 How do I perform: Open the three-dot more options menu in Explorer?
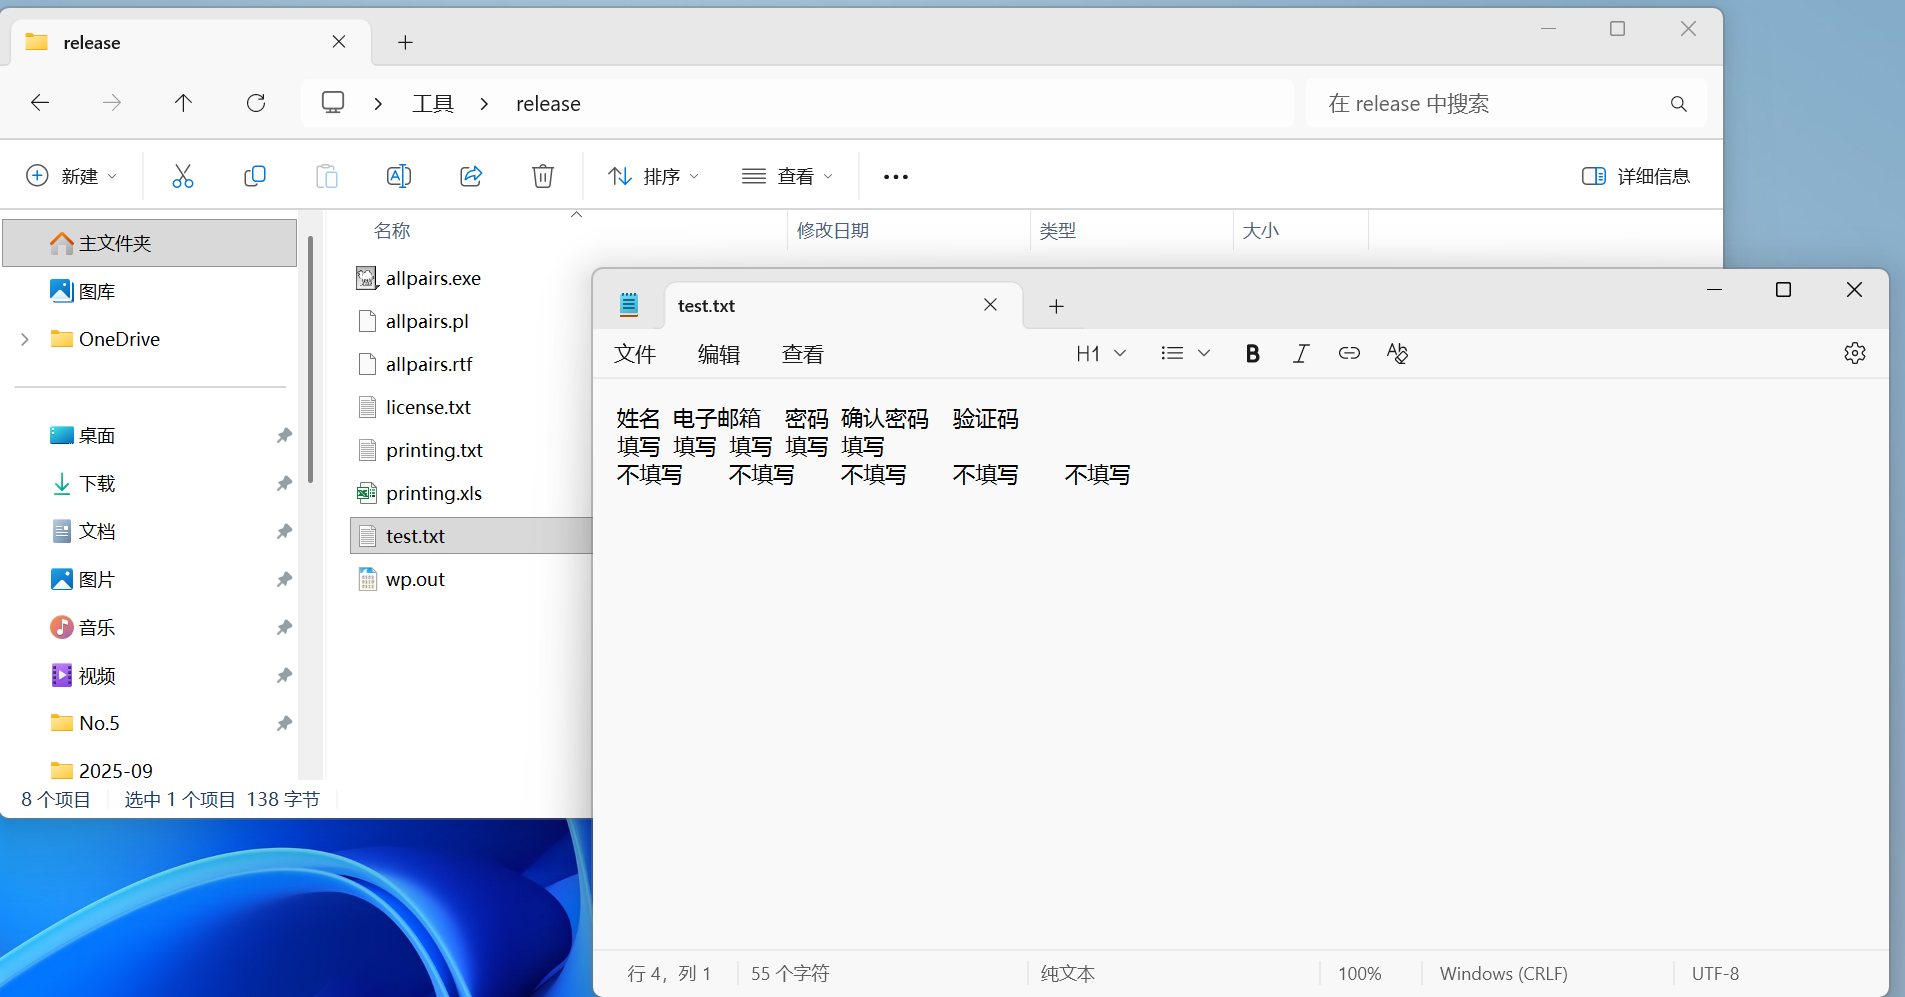(896, 177)
